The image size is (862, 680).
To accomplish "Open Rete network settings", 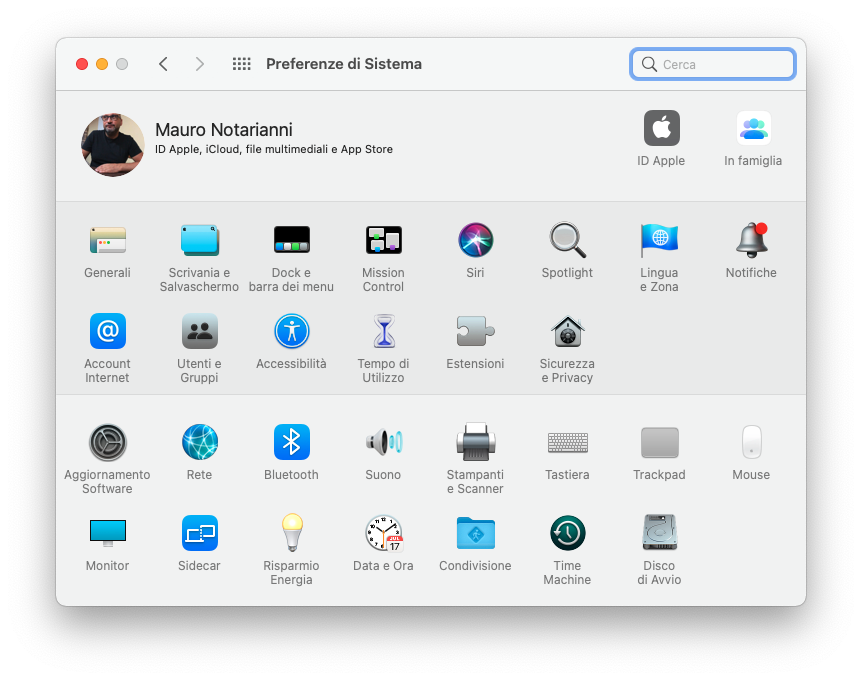I will (x=199, y=442).
